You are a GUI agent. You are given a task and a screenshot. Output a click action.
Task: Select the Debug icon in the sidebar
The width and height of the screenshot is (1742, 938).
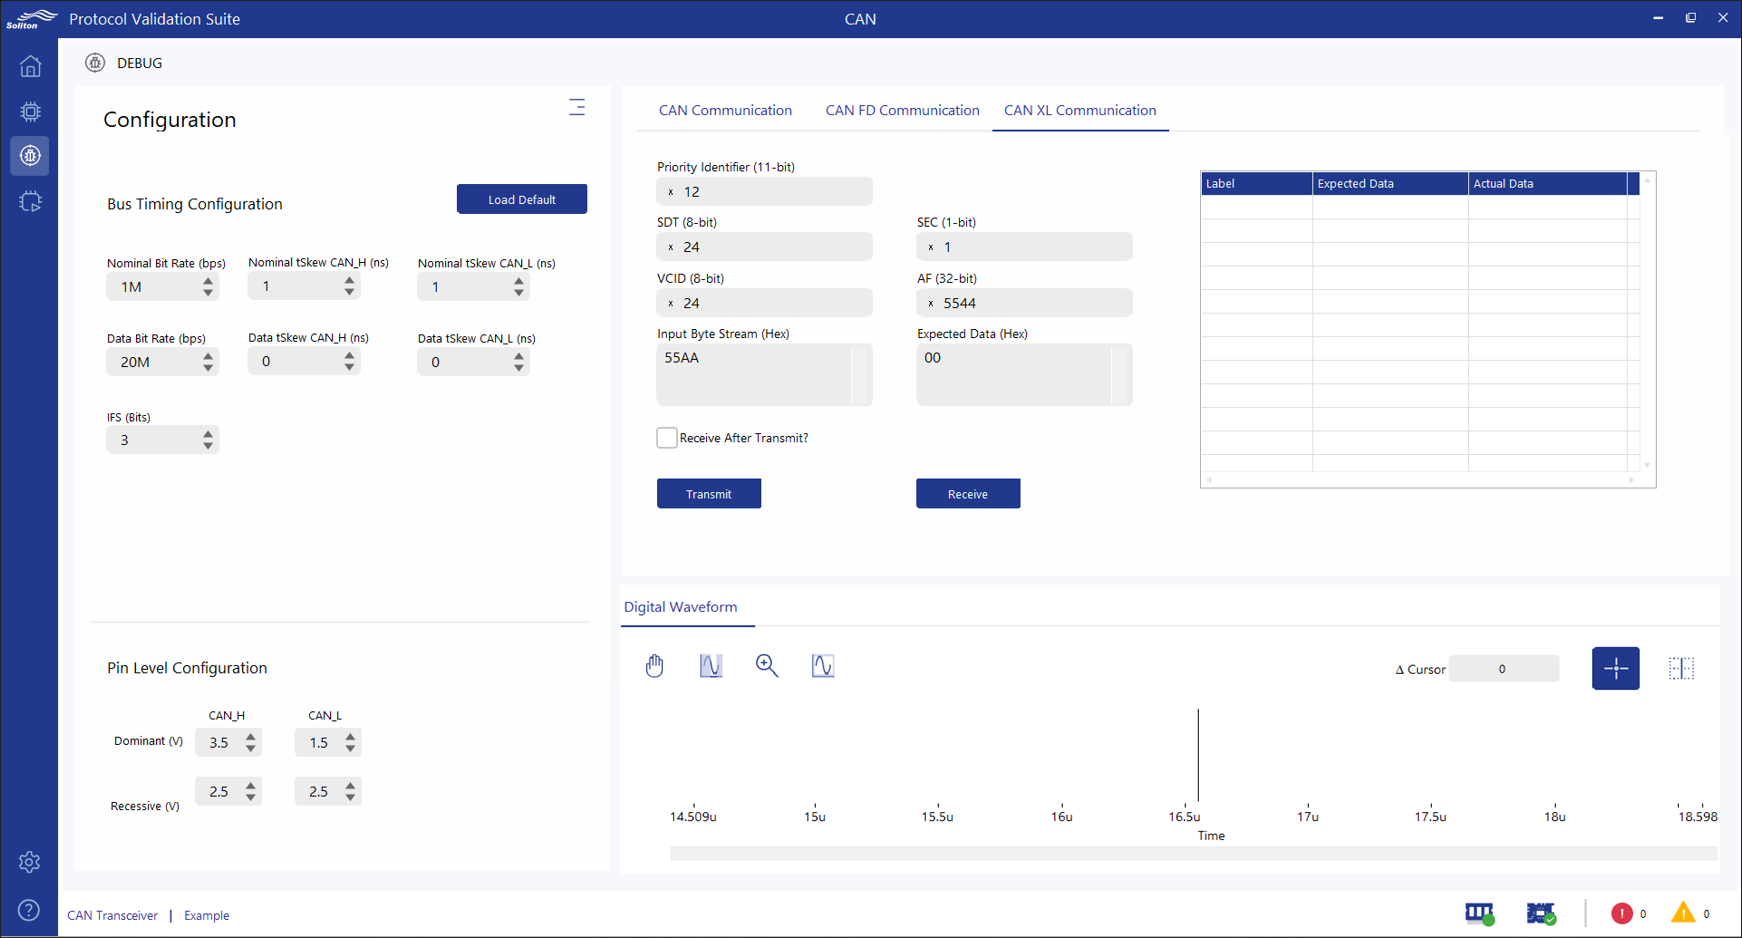(30, 156)
